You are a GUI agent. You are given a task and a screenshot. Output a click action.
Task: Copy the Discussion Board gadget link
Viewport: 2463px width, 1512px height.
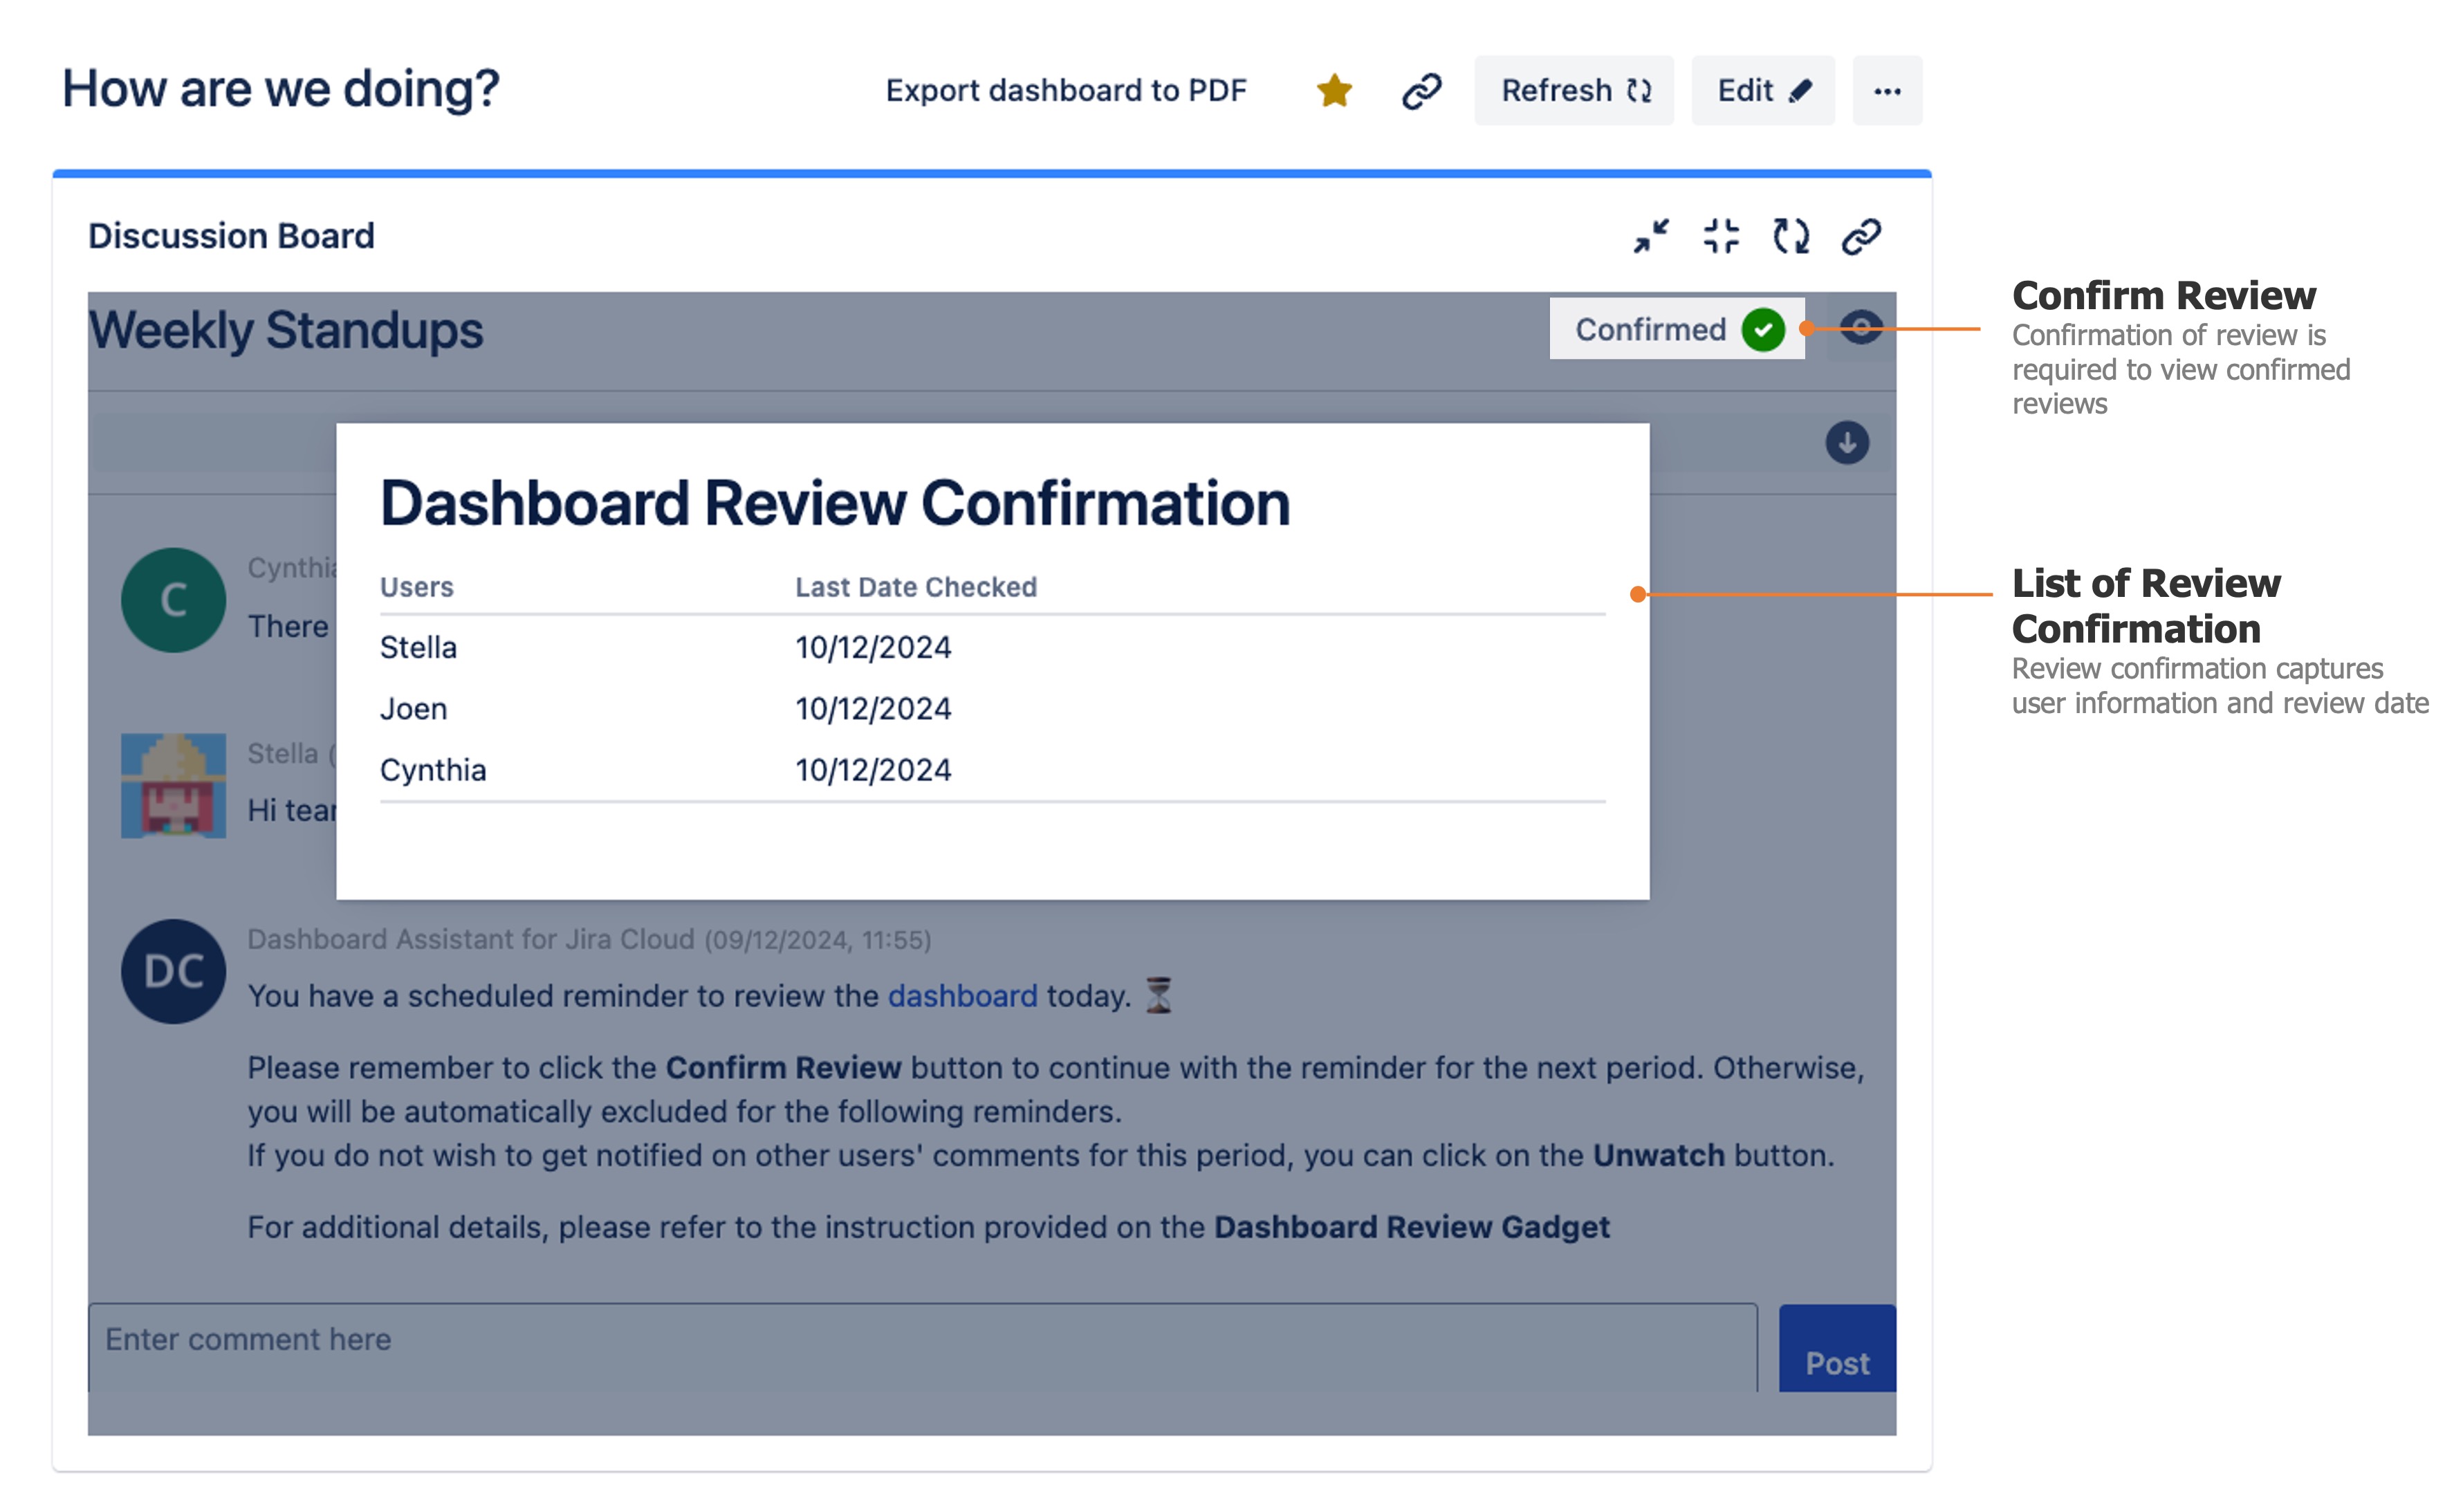click(1861, 237)
